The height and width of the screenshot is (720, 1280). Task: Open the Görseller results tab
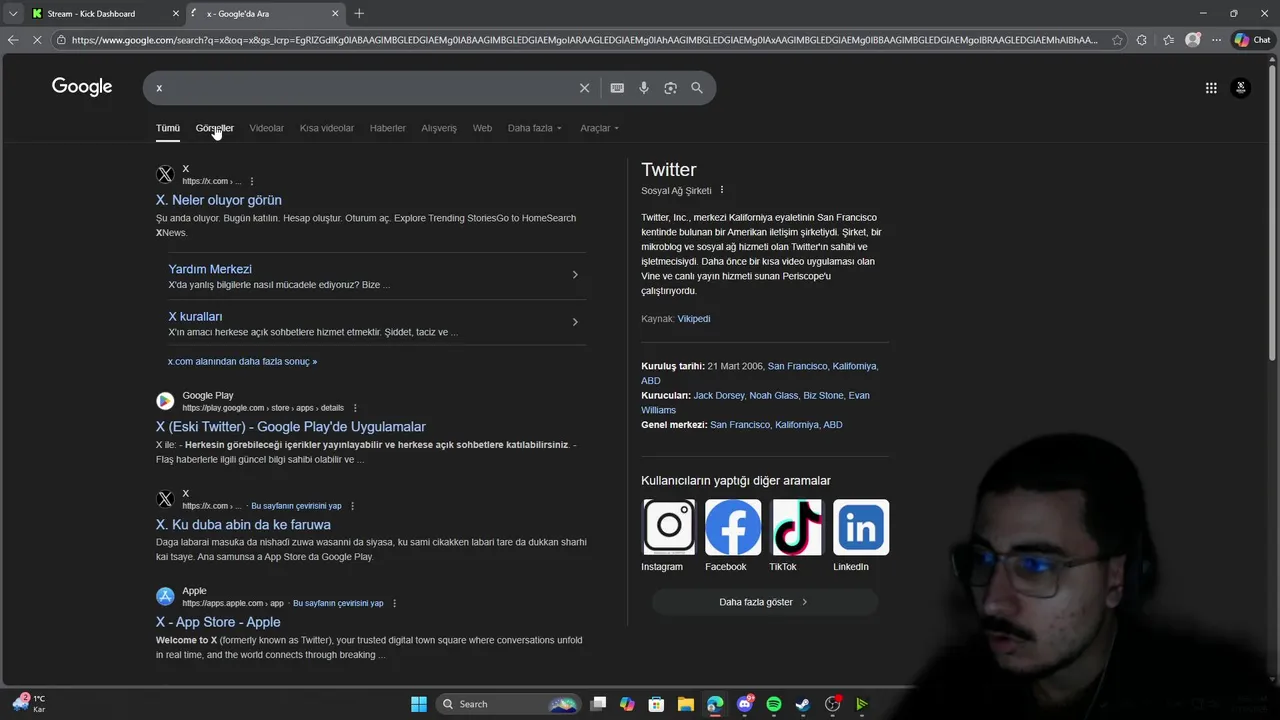214,128
